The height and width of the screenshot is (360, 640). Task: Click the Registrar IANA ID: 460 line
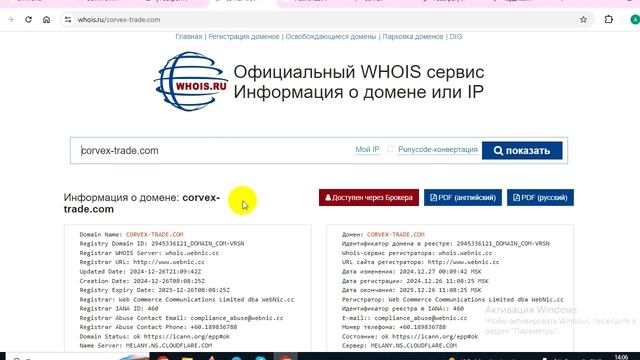(119, 309)
